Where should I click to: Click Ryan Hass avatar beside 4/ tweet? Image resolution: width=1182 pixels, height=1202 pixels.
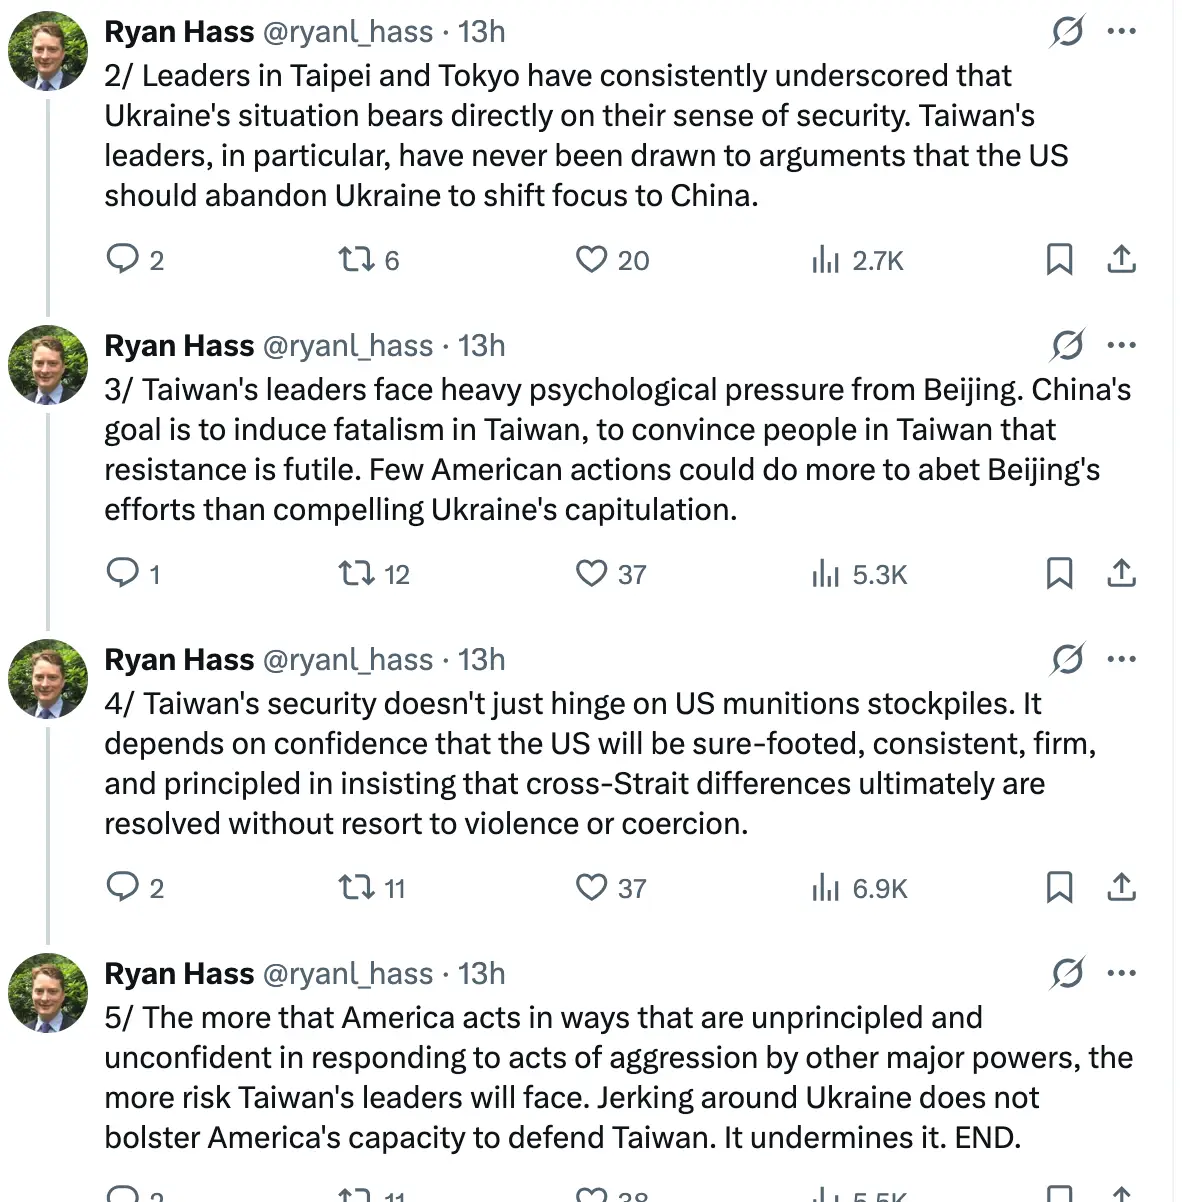pyautogui.click(x=48, y=679)
